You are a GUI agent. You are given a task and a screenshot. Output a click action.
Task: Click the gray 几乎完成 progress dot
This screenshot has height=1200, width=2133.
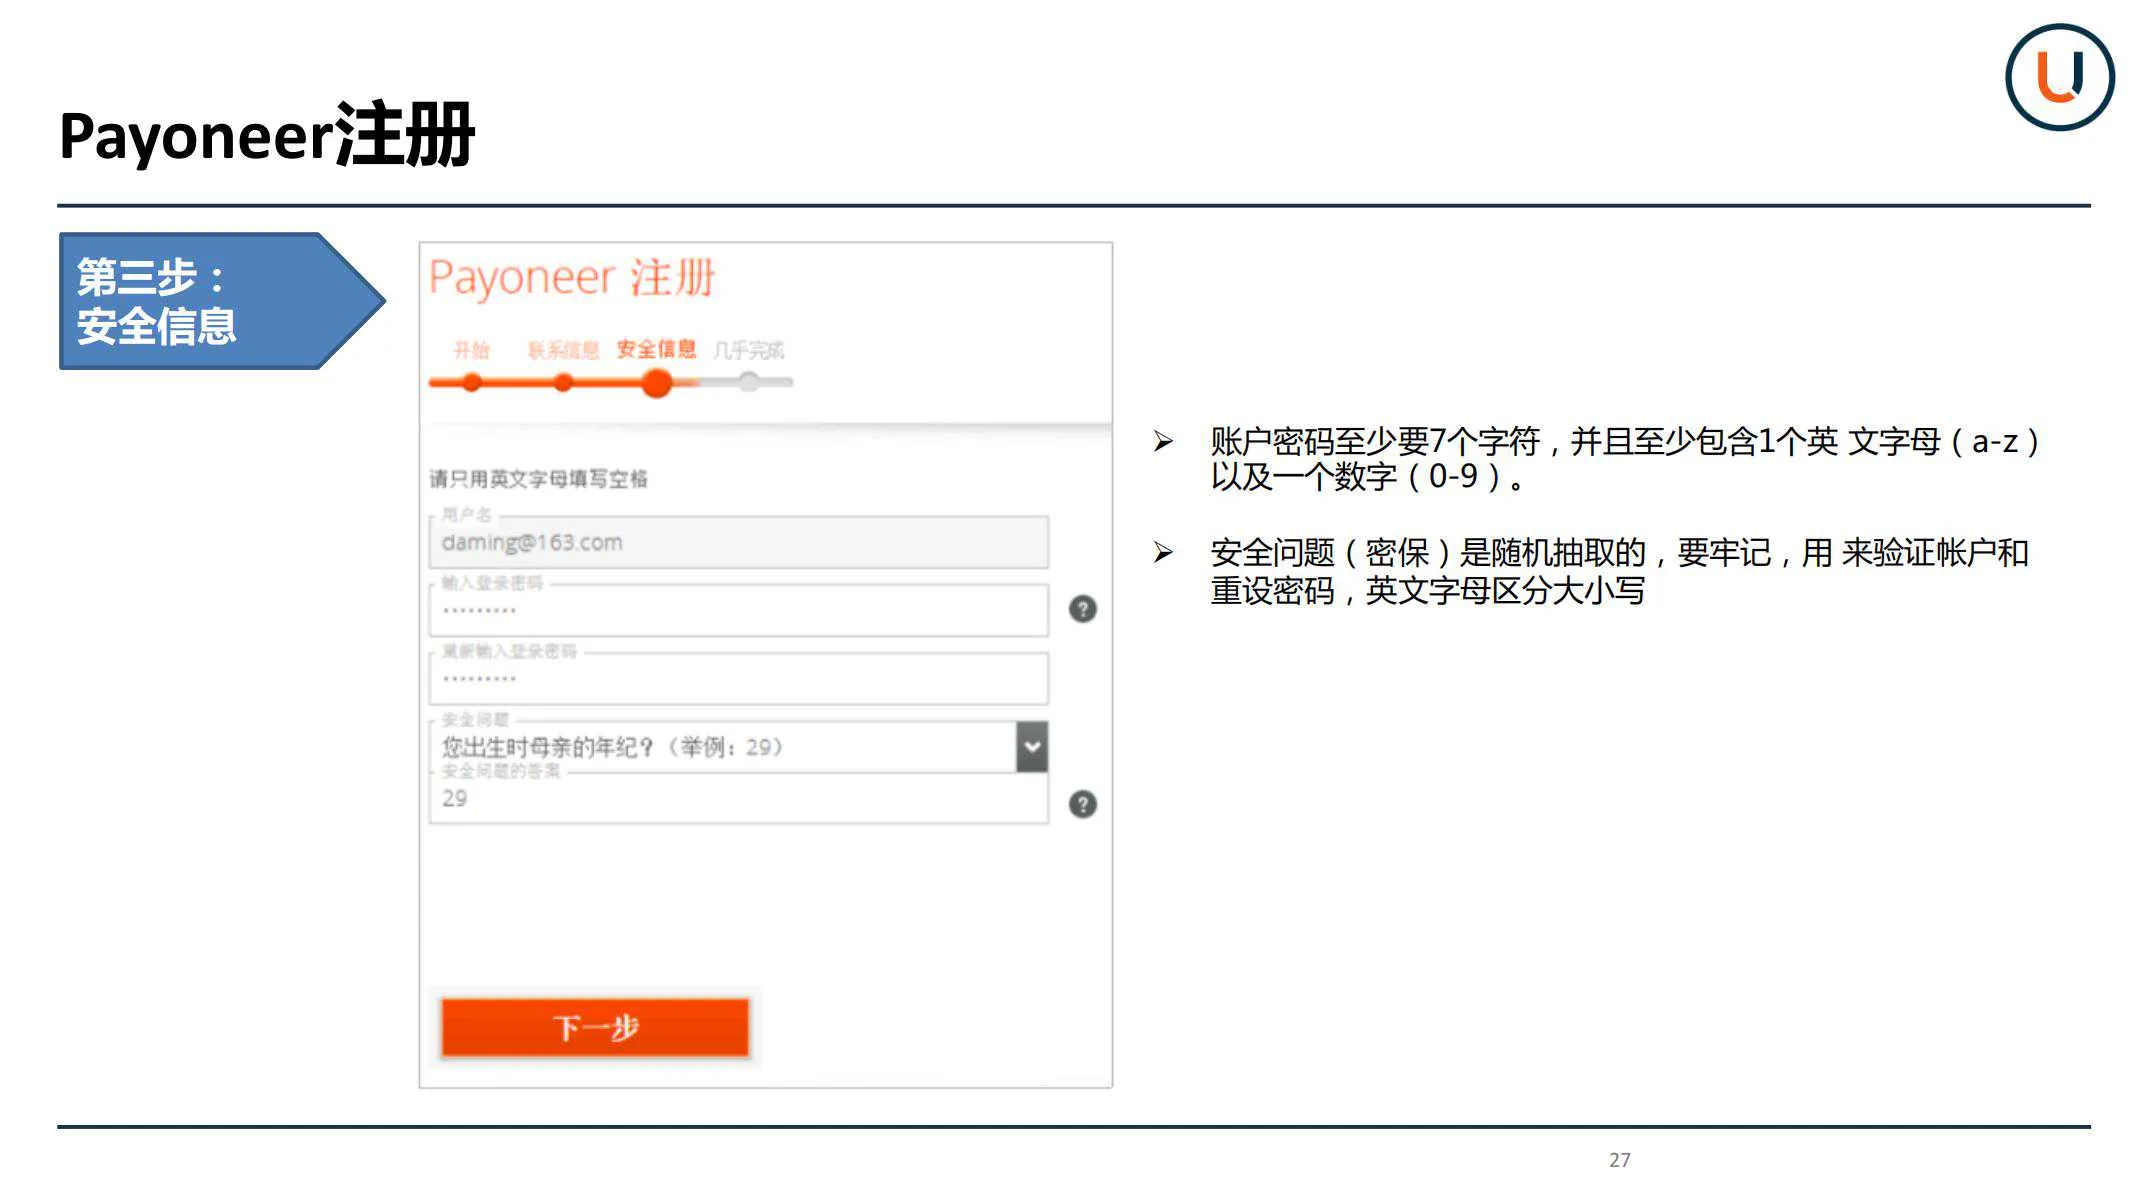pyautogui.click(x=751, y=381)
